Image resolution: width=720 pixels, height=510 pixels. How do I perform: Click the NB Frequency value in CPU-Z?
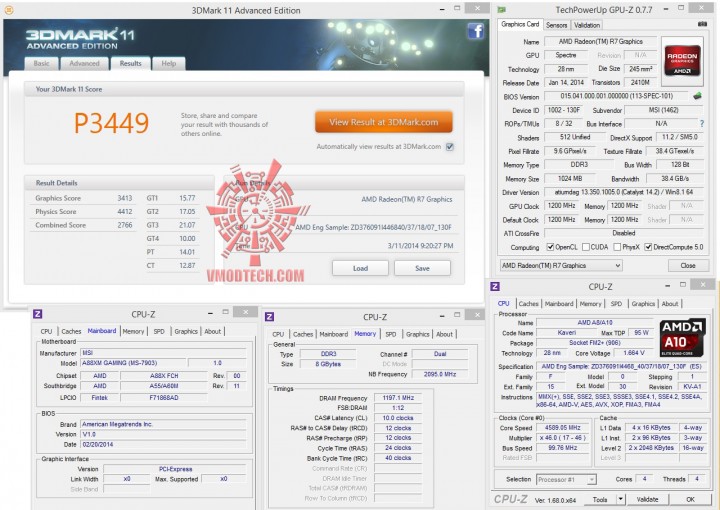coord(440,374)
